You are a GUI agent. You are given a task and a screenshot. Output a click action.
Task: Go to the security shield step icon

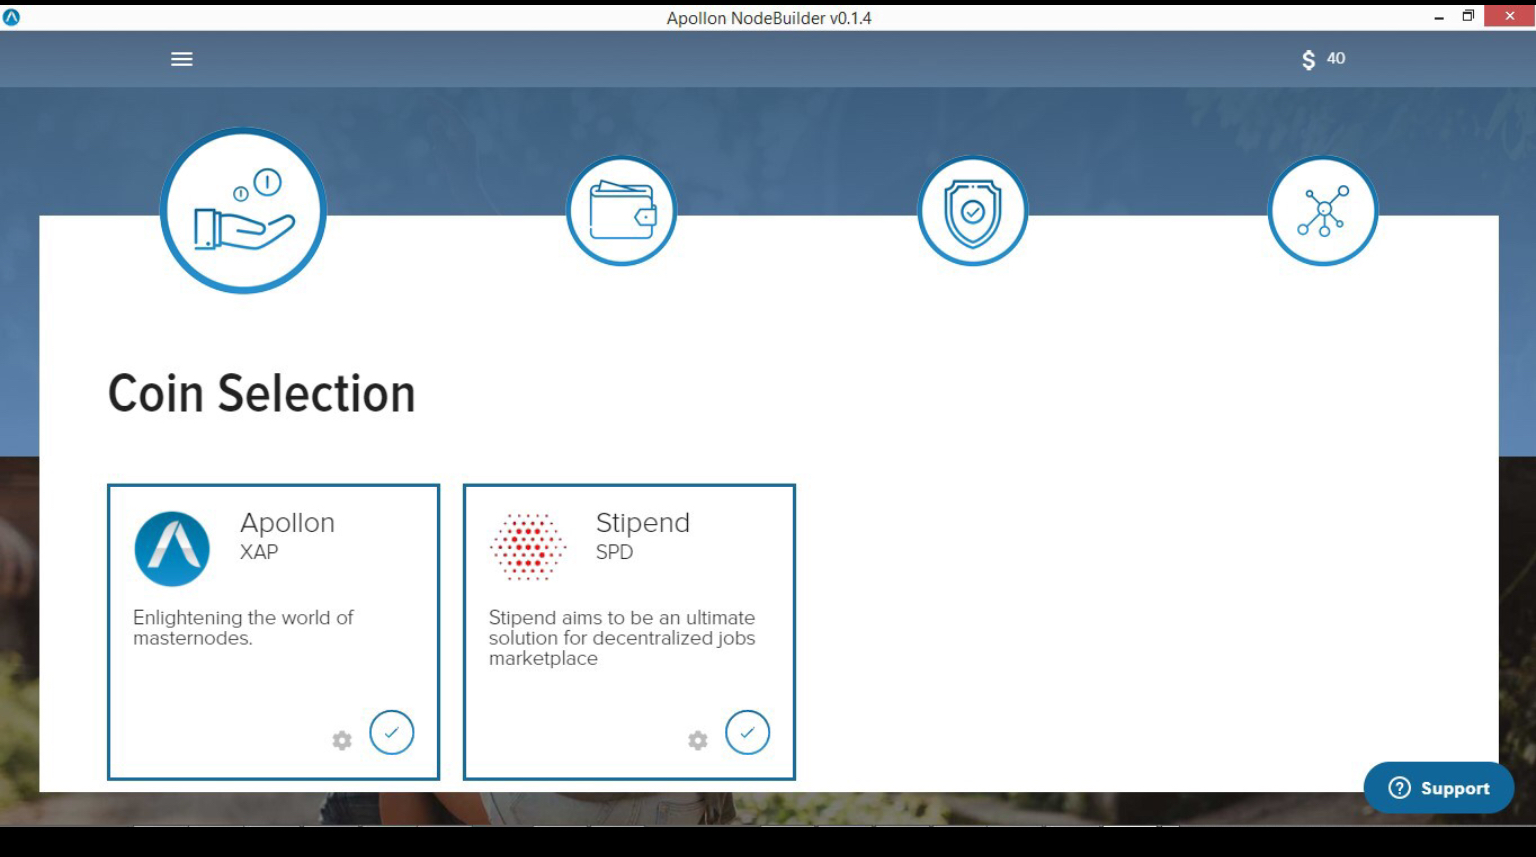click(x=973, y=211)
